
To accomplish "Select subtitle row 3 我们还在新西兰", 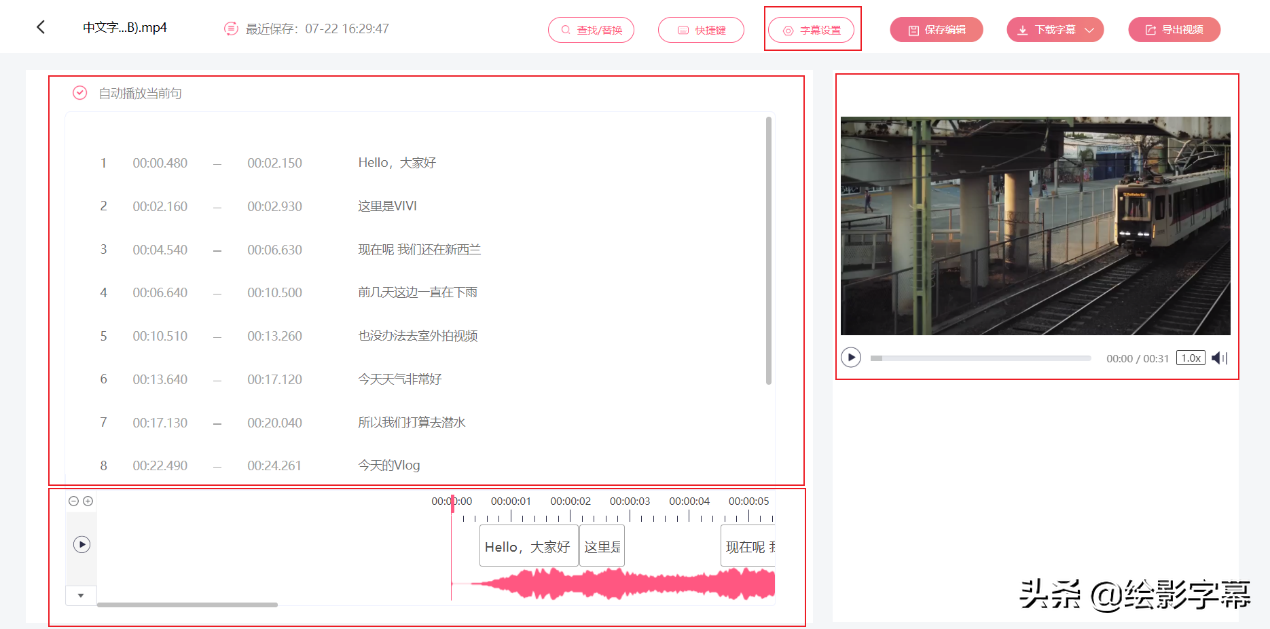I will [x=421, y=249].
